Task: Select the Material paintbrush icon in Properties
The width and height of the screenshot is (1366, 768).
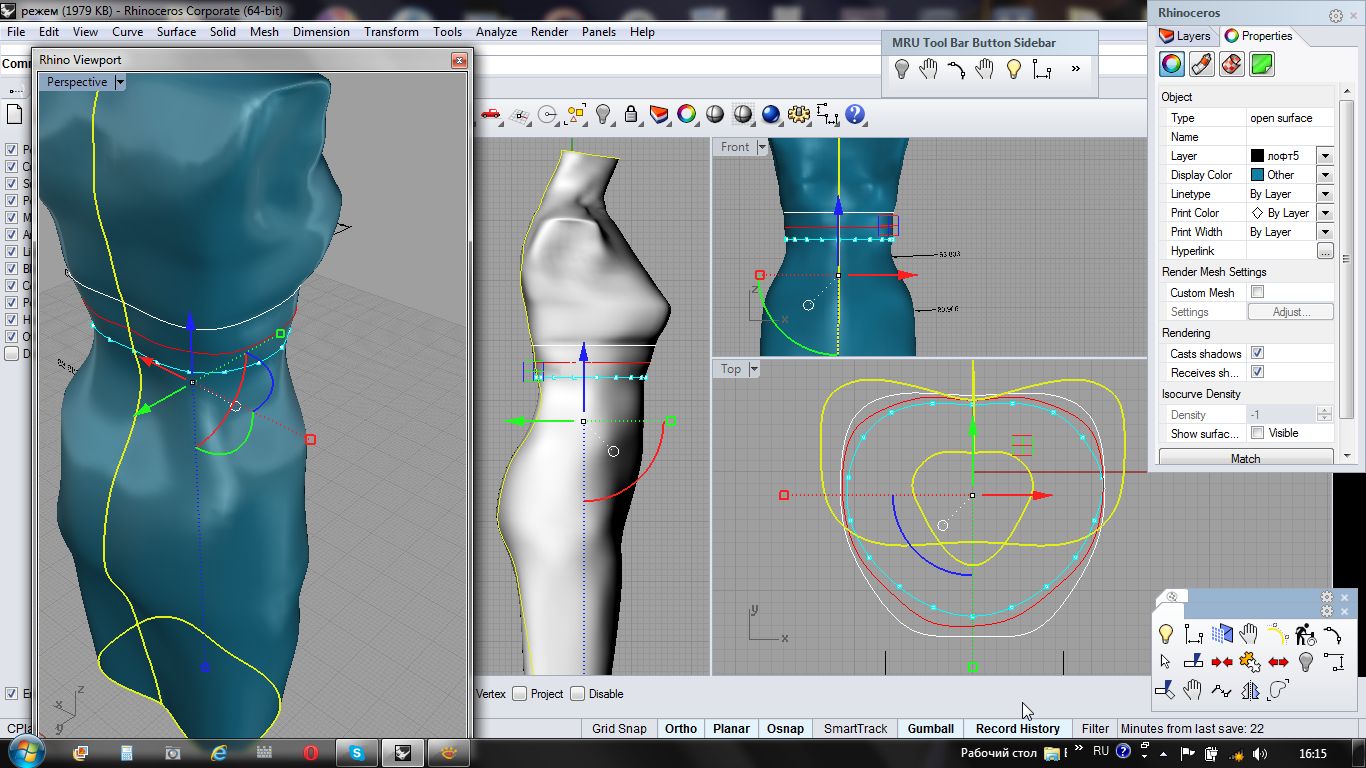Action: coord(1202,65)
